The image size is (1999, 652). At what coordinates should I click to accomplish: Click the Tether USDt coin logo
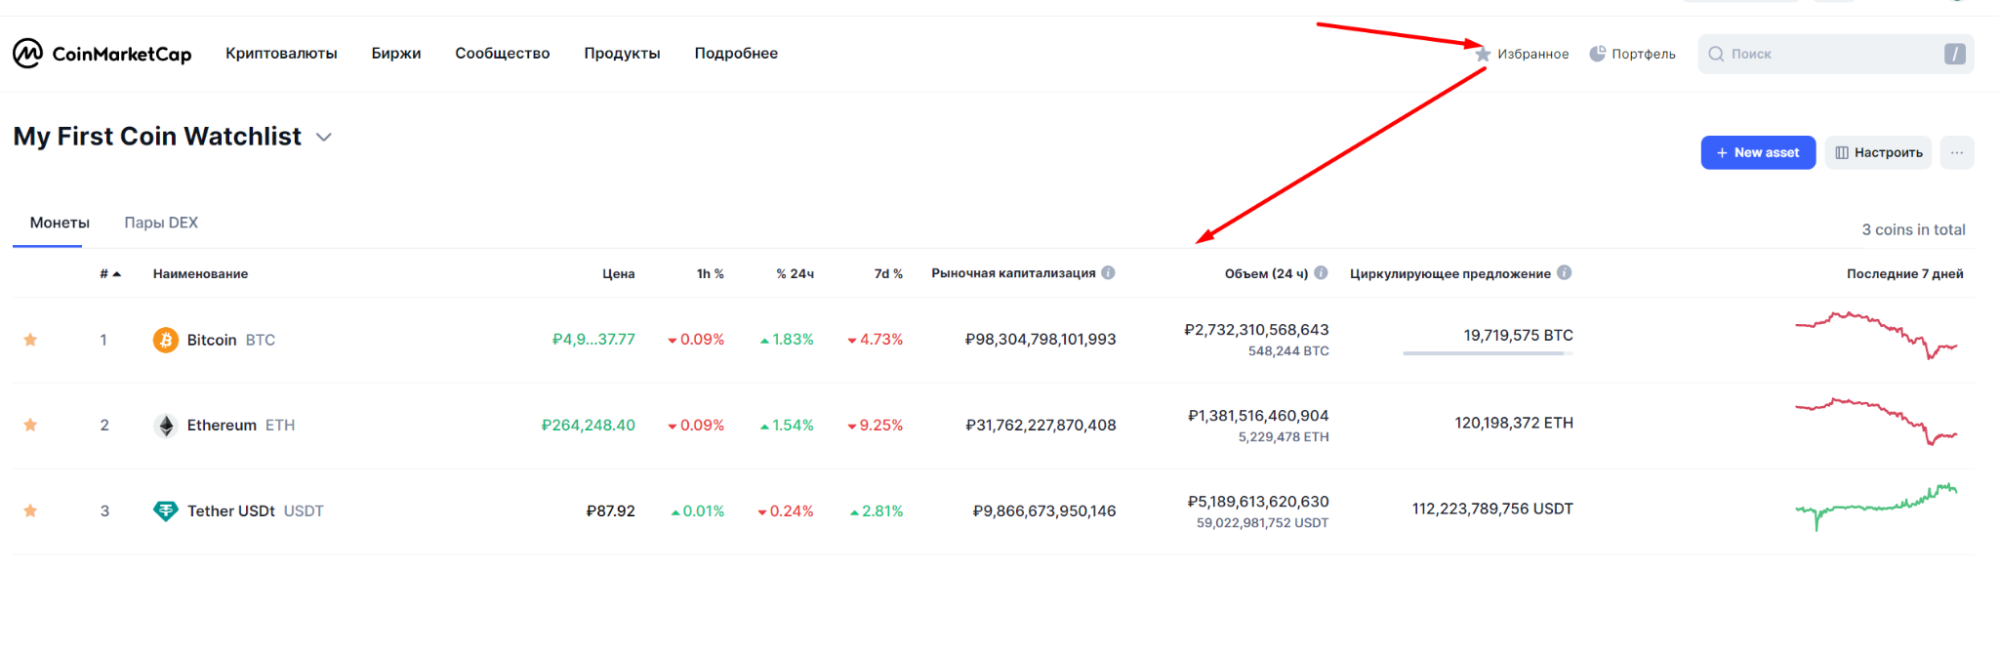pyautogui.click(x=165, y=511)
